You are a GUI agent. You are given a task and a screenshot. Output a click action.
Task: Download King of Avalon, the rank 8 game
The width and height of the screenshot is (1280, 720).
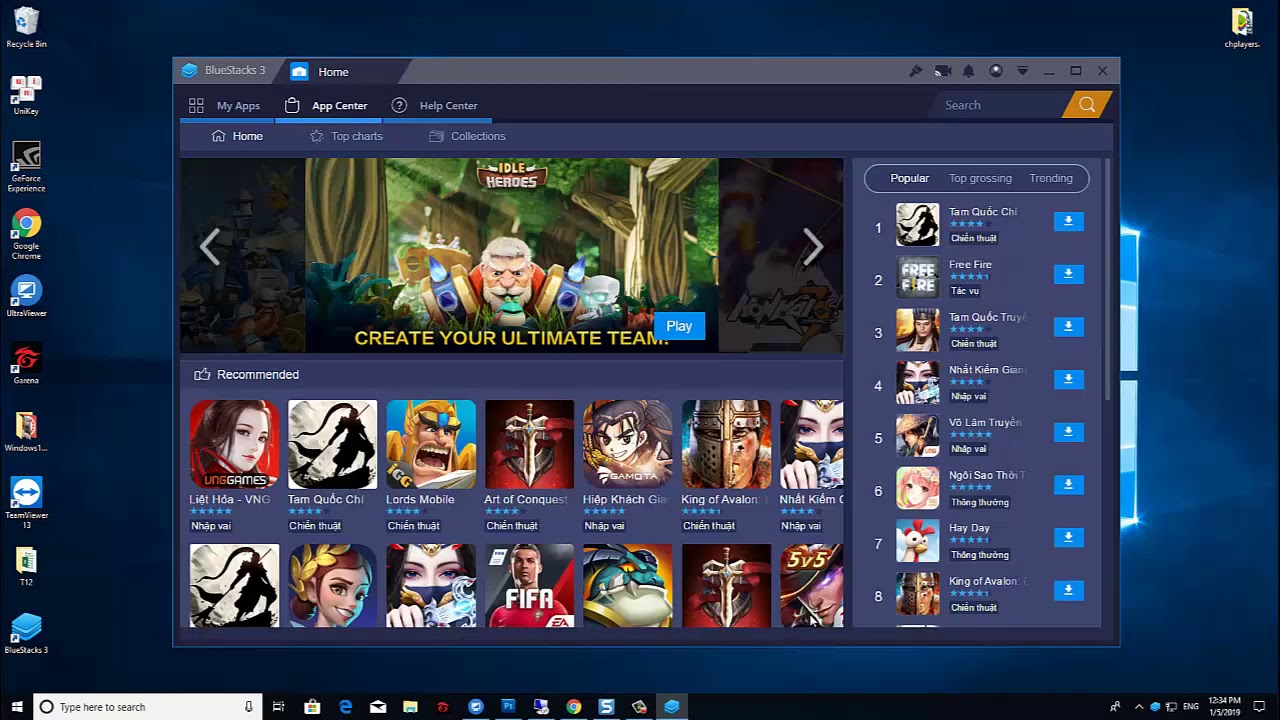1068,590
